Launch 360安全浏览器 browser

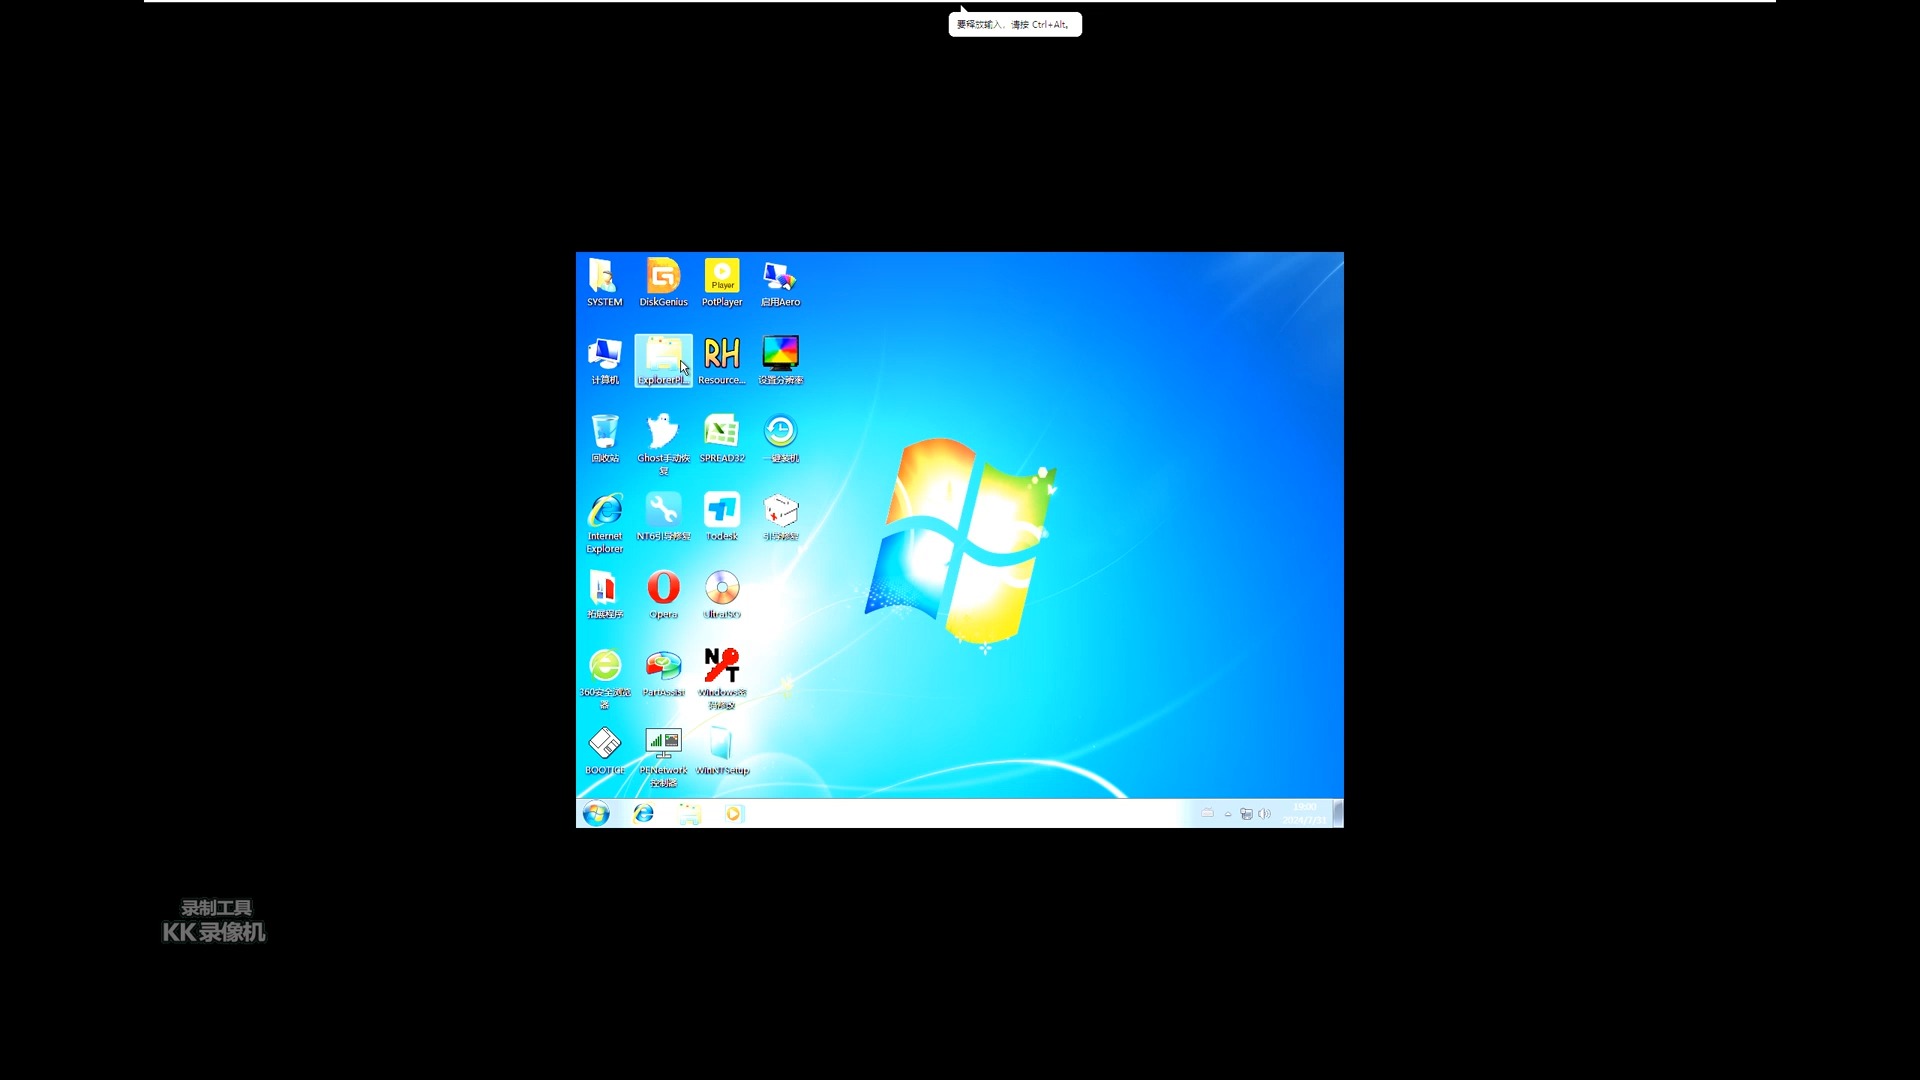(x=604, y=665)
